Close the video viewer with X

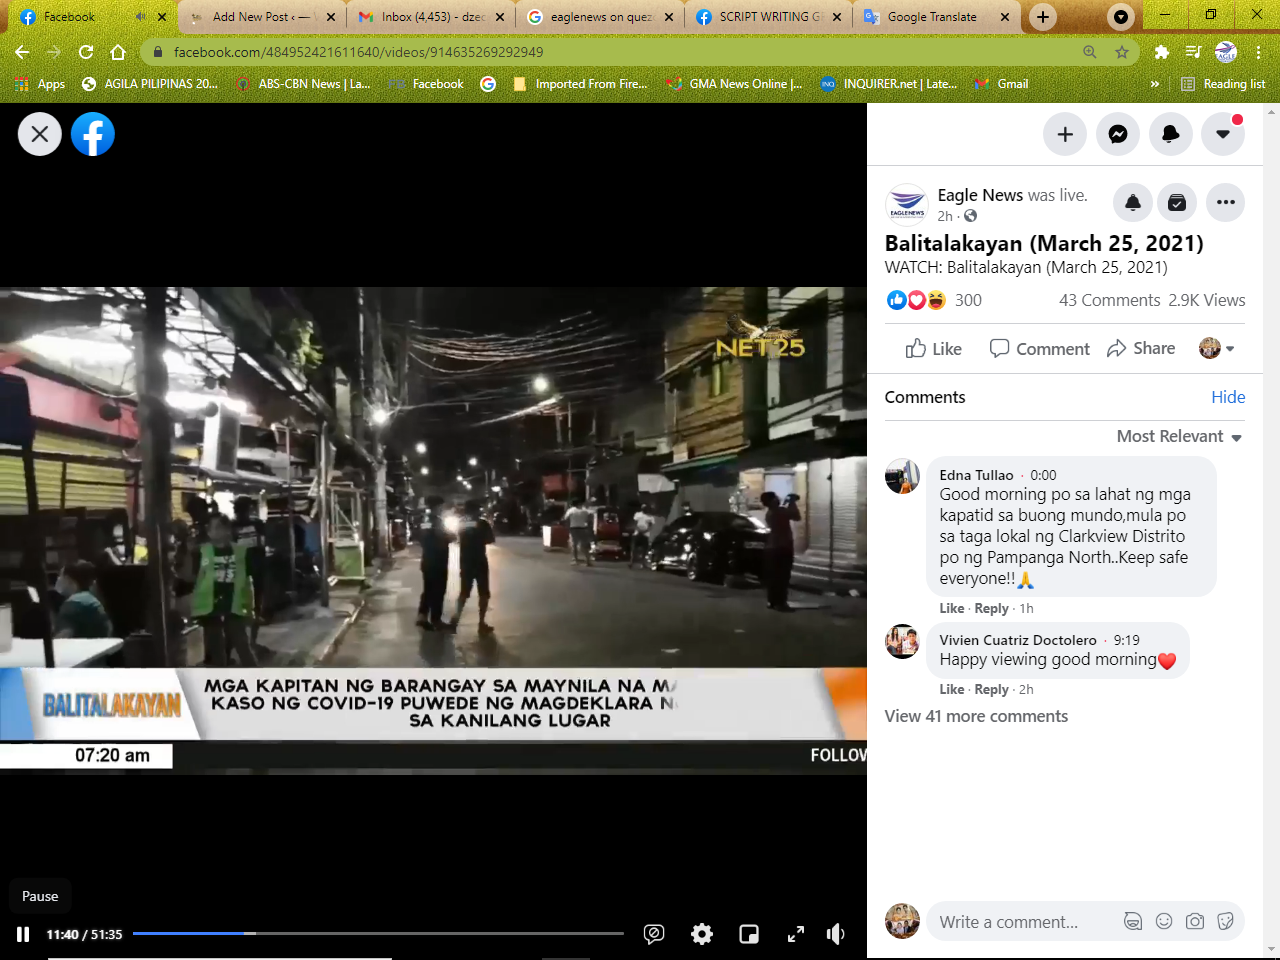40,134
